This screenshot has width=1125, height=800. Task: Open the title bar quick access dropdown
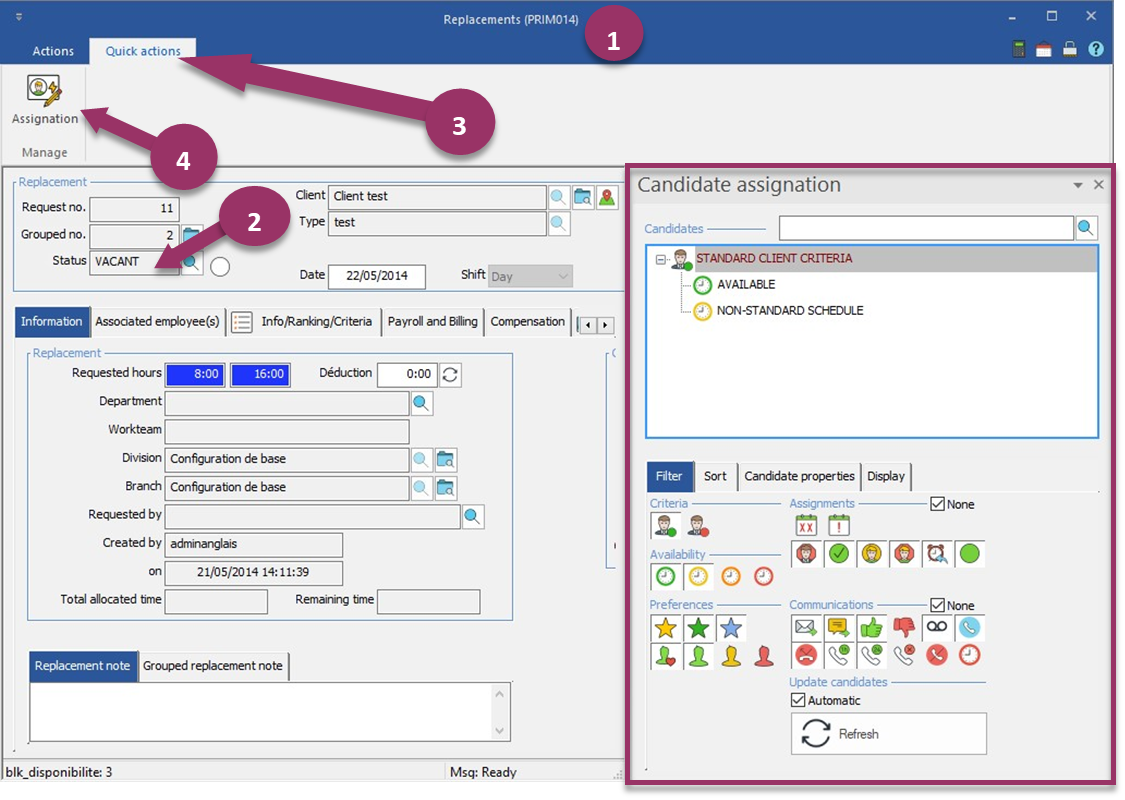[19, 17]
